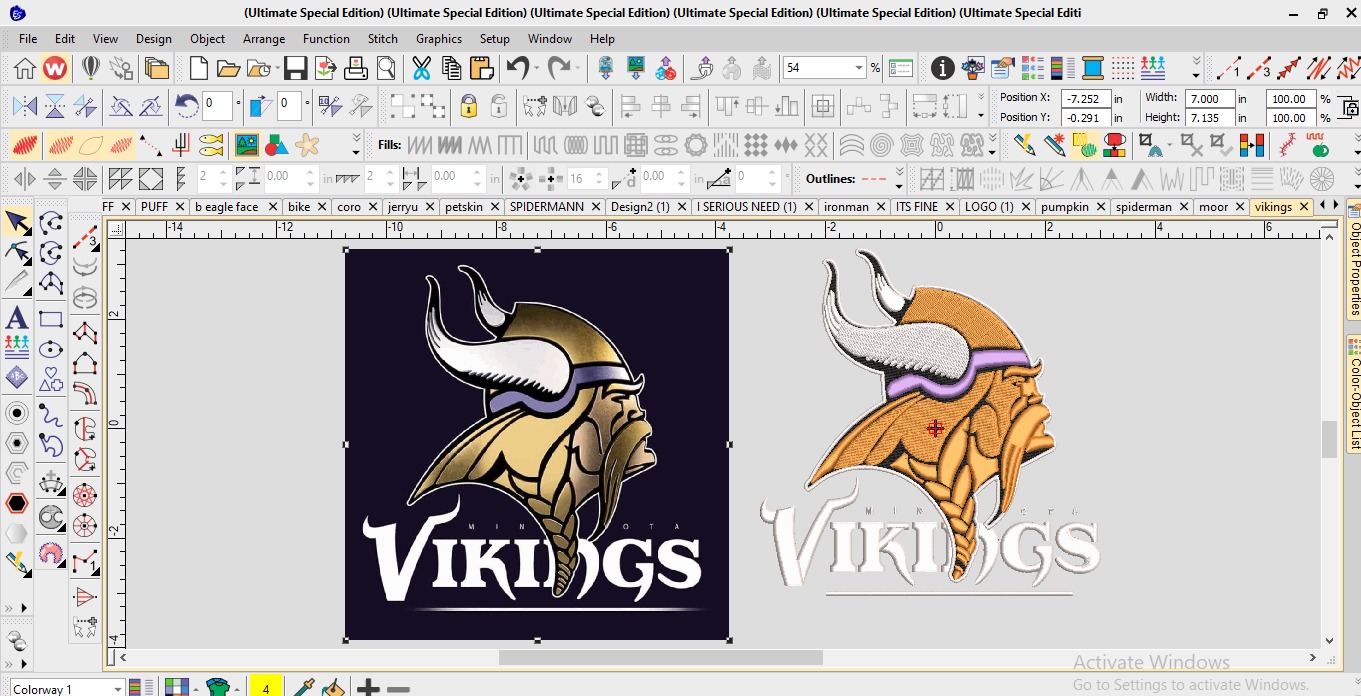The image size is (1361, 696).
Task: Cut selection with the scissors icon
Action: (x=421, y=68)
